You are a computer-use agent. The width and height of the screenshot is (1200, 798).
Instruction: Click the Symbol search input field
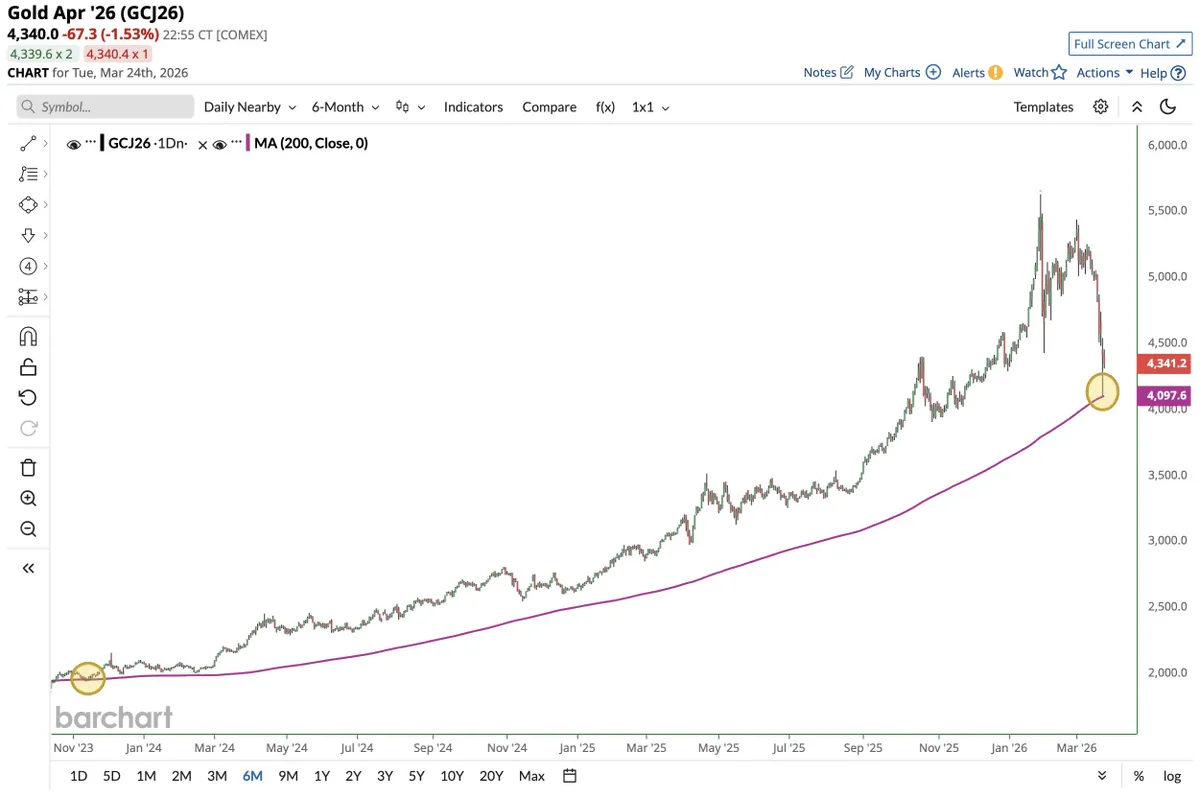click(105, 107)
